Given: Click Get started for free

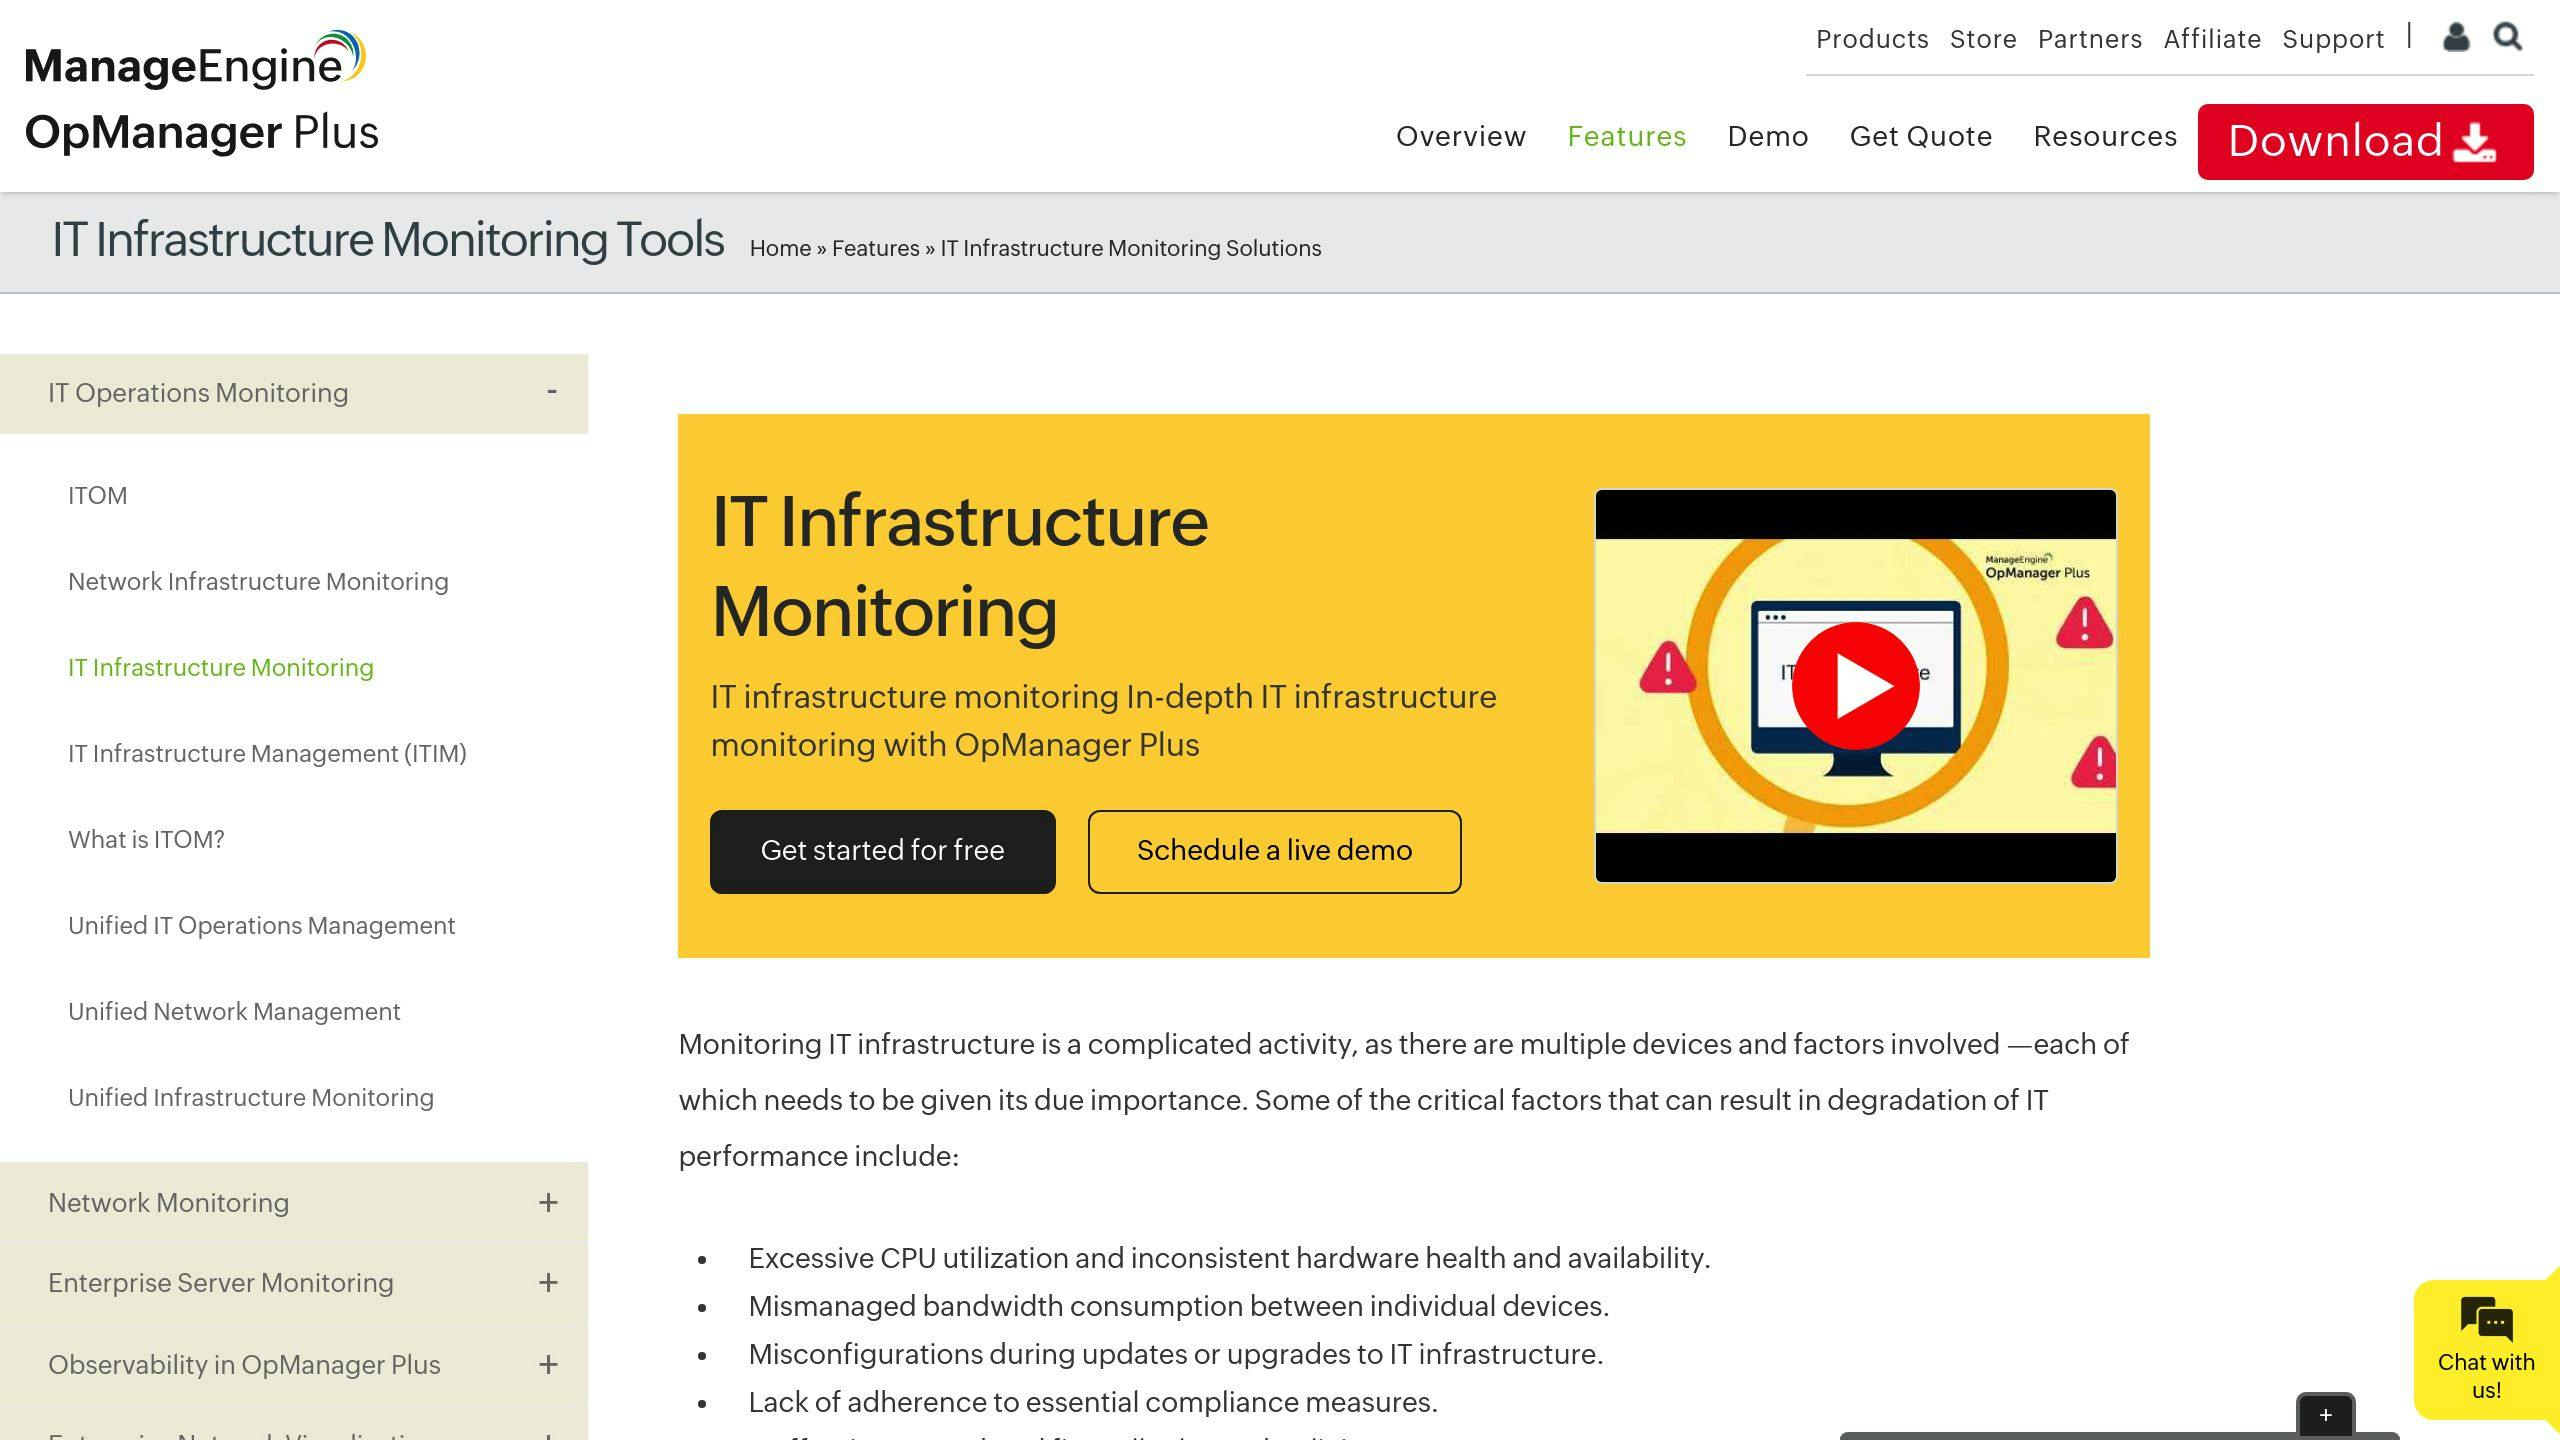Looking at the screenshot, I should pos(882,851).
